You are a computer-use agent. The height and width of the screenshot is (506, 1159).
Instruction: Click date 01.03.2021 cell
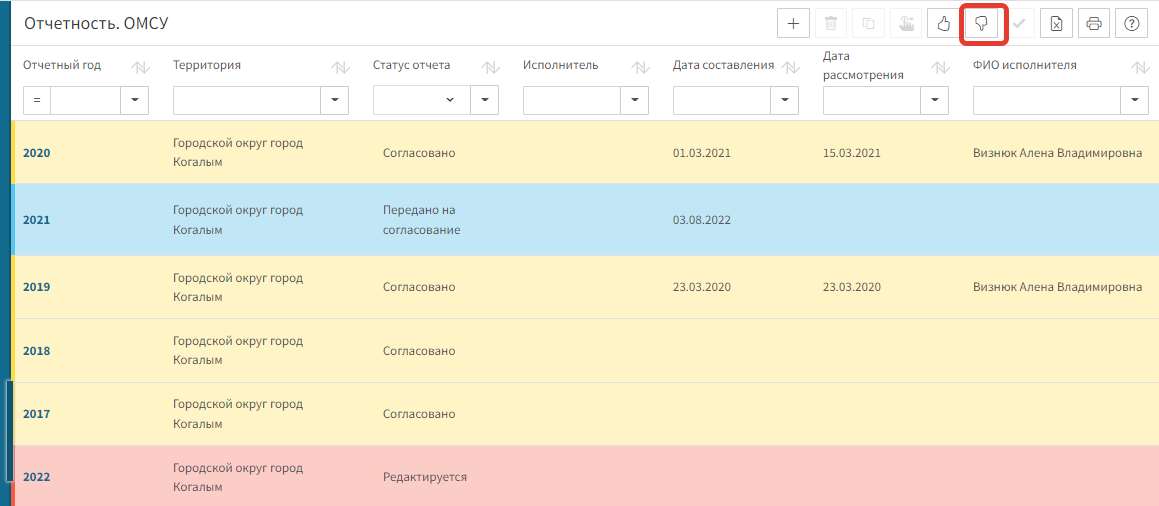pos(701,153)
